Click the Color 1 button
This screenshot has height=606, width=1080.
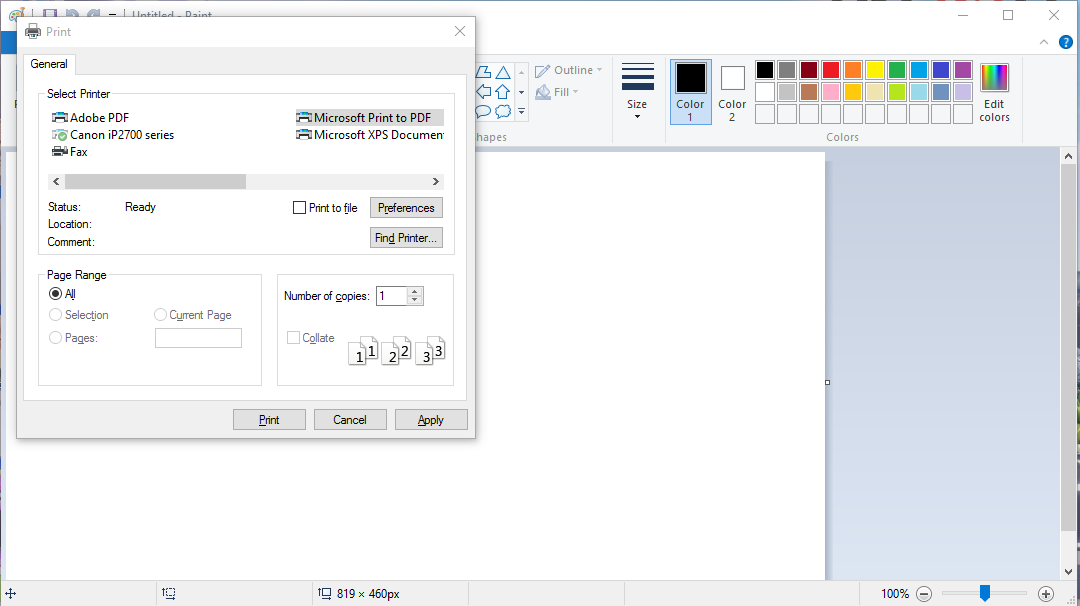[690, 92]
